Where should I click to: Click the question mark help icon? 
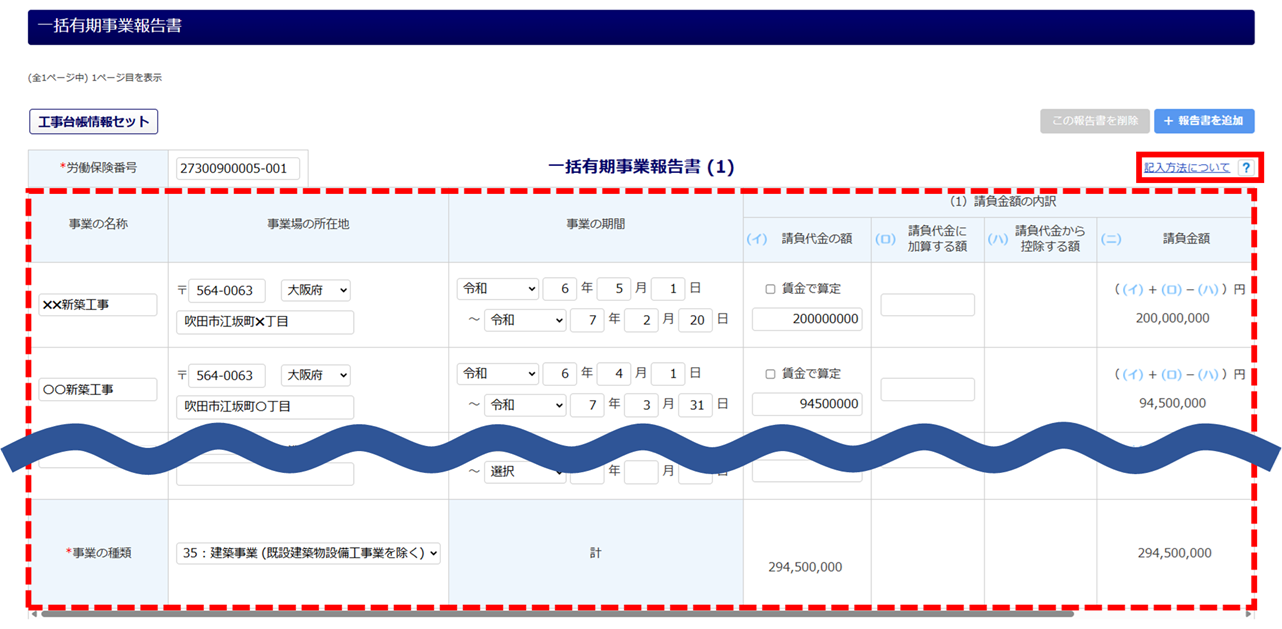tap(1246, 168)
